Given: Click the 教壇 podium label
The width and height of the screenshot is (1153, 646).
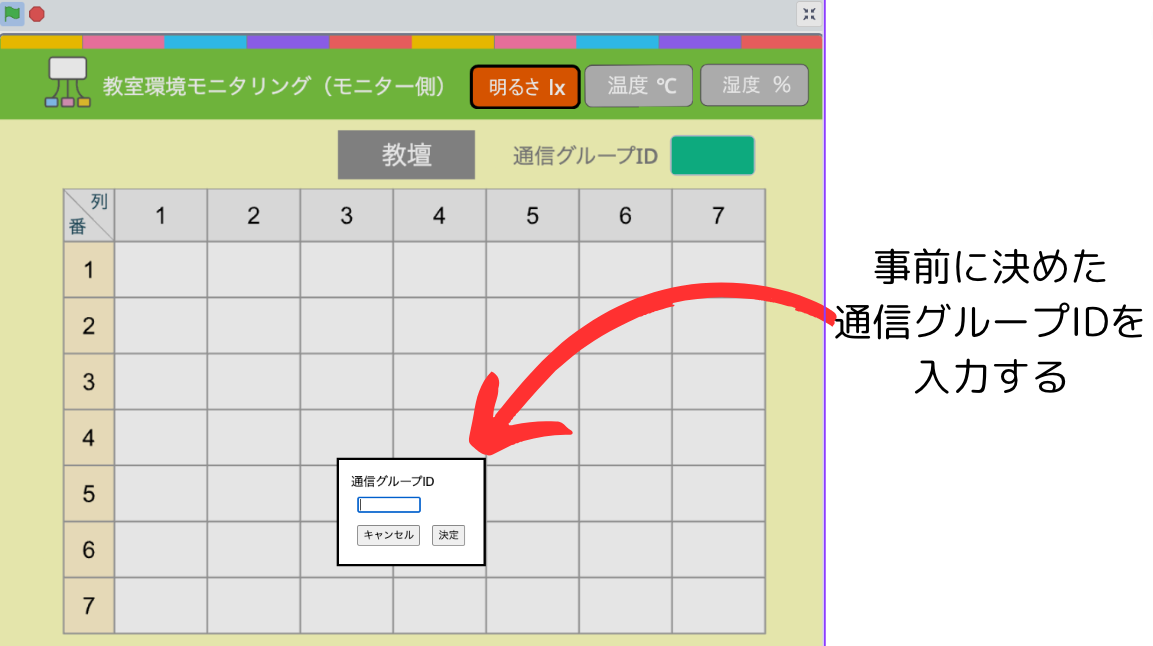Looking at the screenshot, I should (406, 155).
